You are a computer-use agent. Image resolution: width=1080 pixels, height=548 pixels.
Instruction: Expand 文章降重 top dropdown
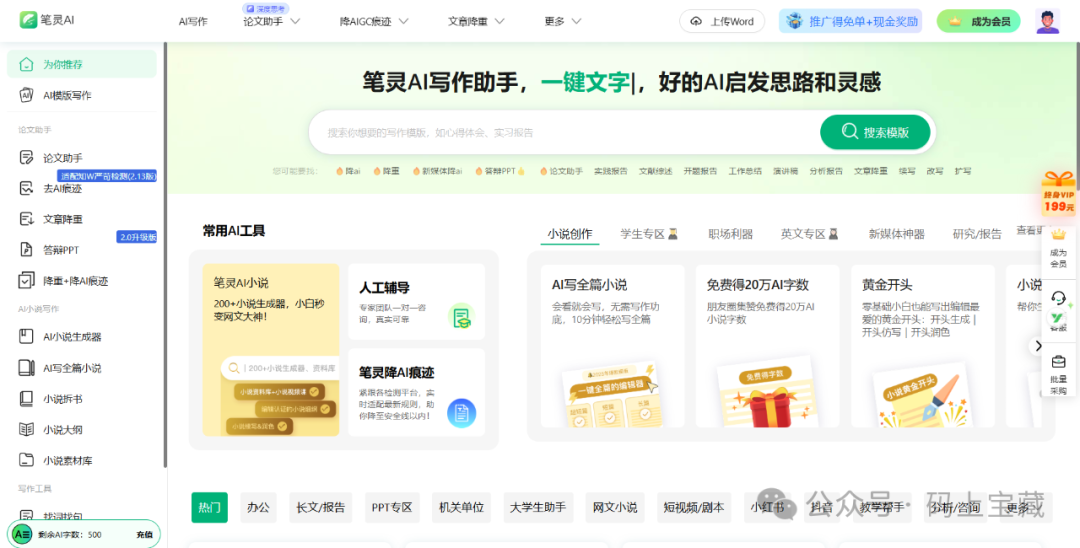477,21
